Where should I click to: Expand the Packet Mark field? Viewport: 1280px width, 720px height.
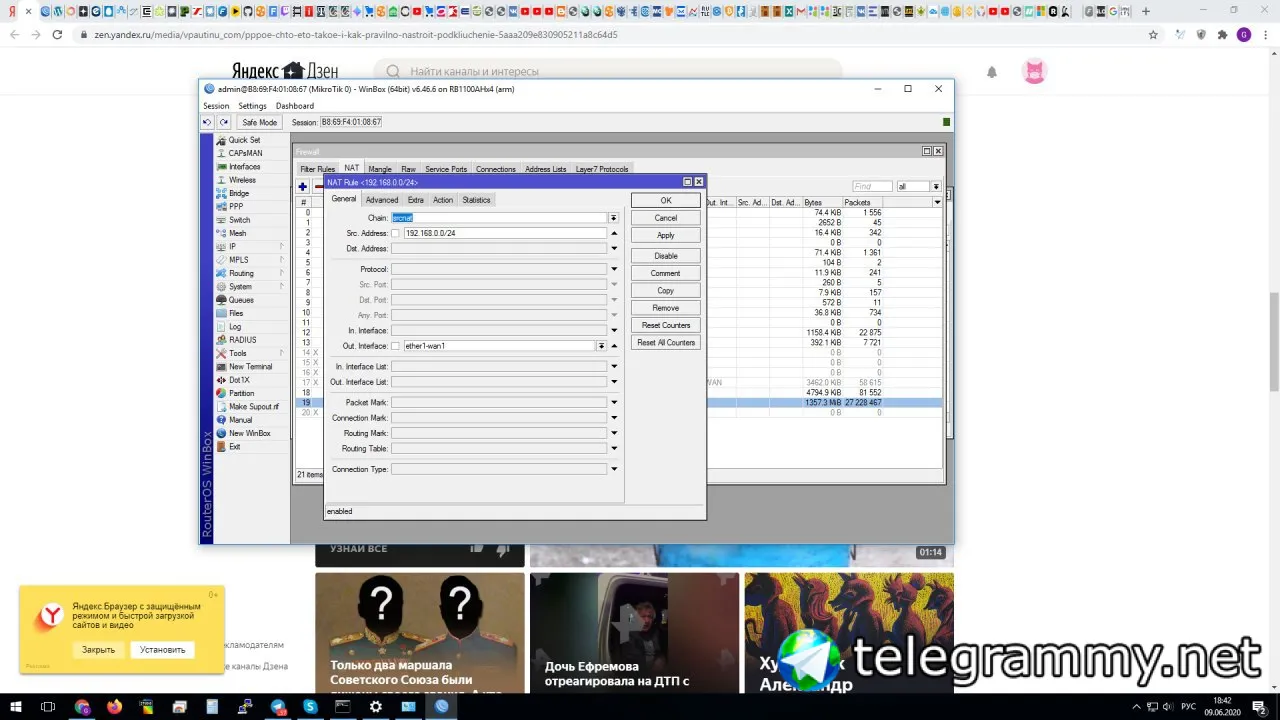pos(614,403)
